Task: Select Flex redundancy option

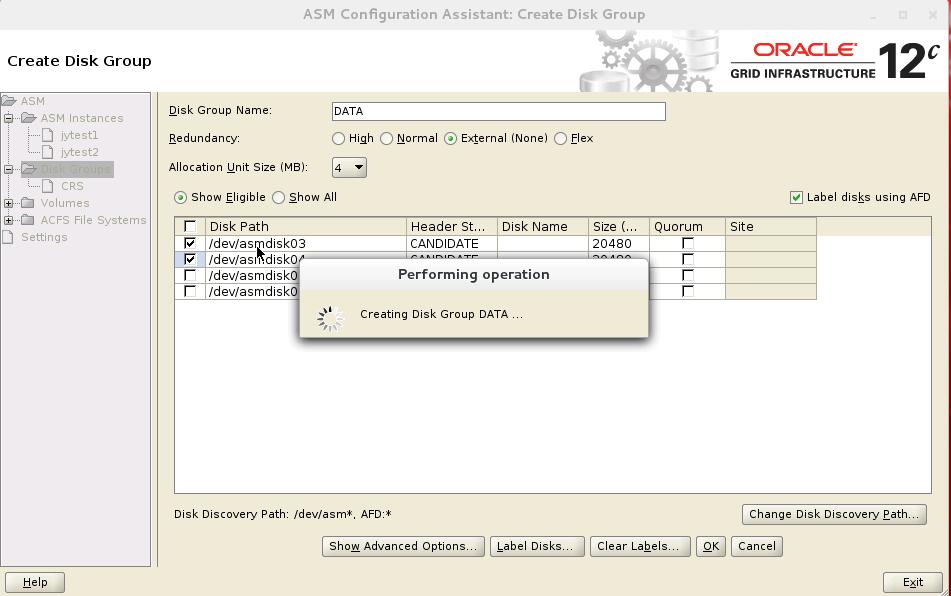Action: pos(560,138)
